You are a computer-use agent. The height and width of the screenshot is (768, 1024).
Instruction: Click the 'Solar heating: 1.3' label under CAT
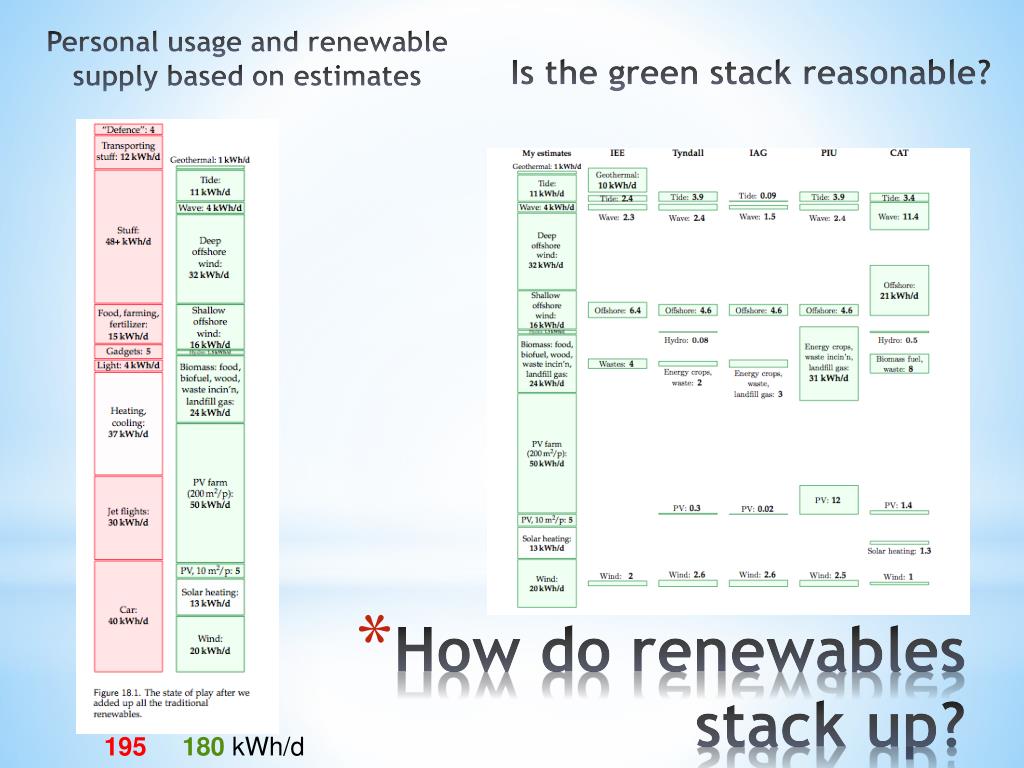[899, 551]
